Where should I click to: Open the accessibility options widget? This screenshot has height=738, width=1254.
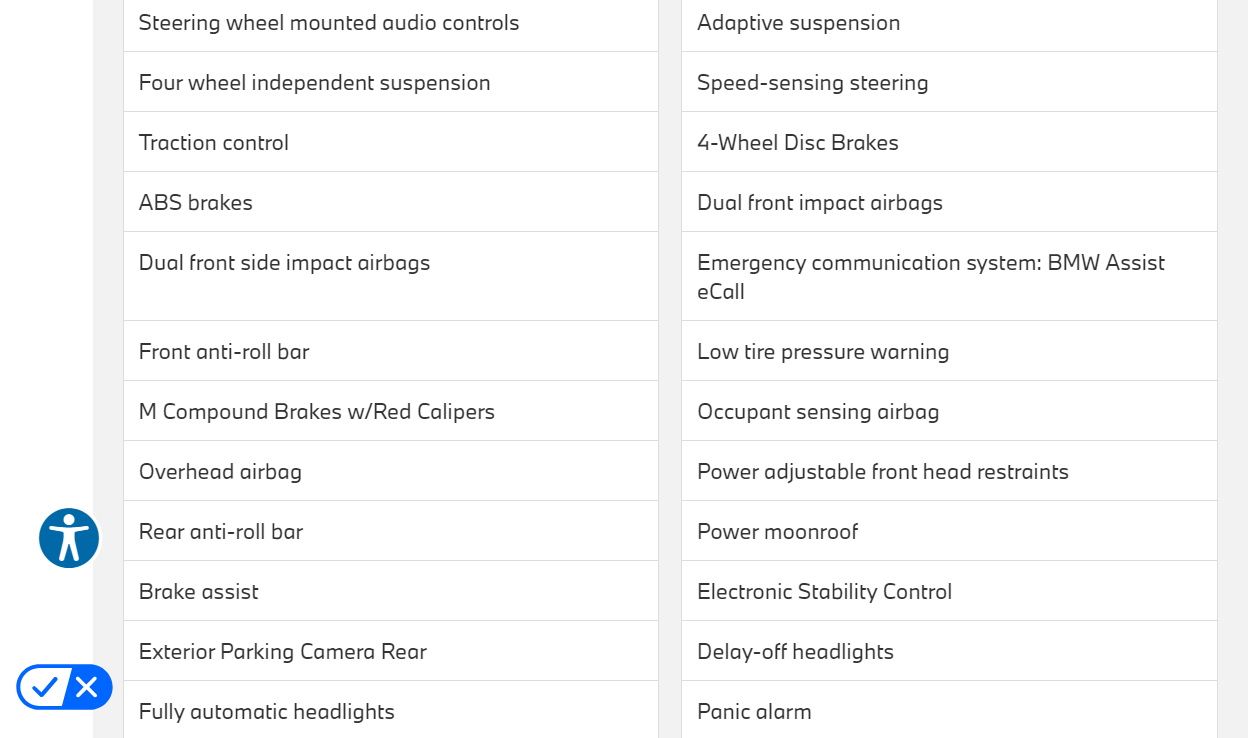[69, 538]
